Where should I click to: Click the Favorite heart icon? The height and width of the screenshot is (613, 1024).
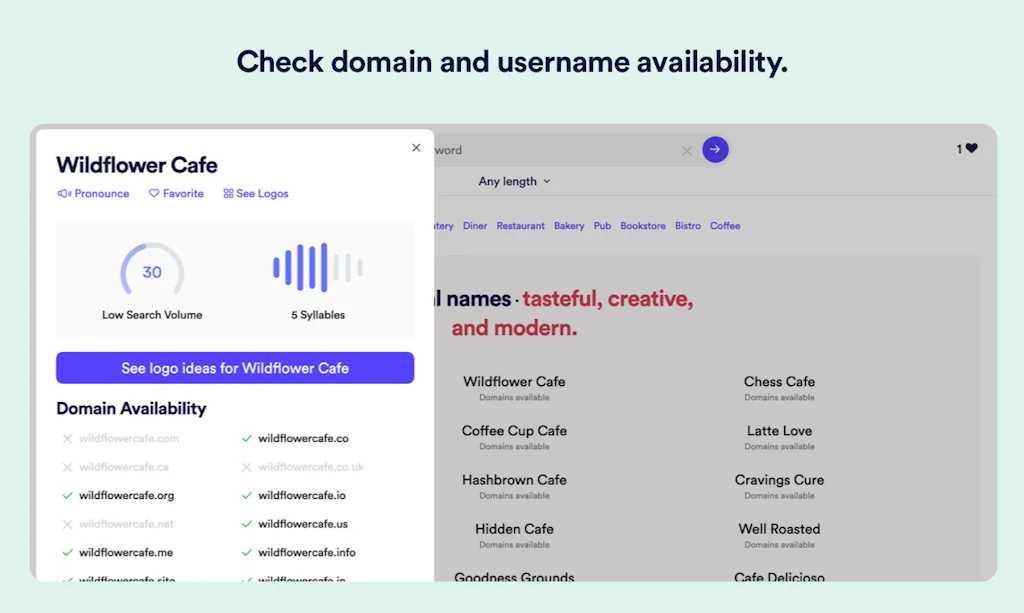pyautogui.click(x=154, y=194)
